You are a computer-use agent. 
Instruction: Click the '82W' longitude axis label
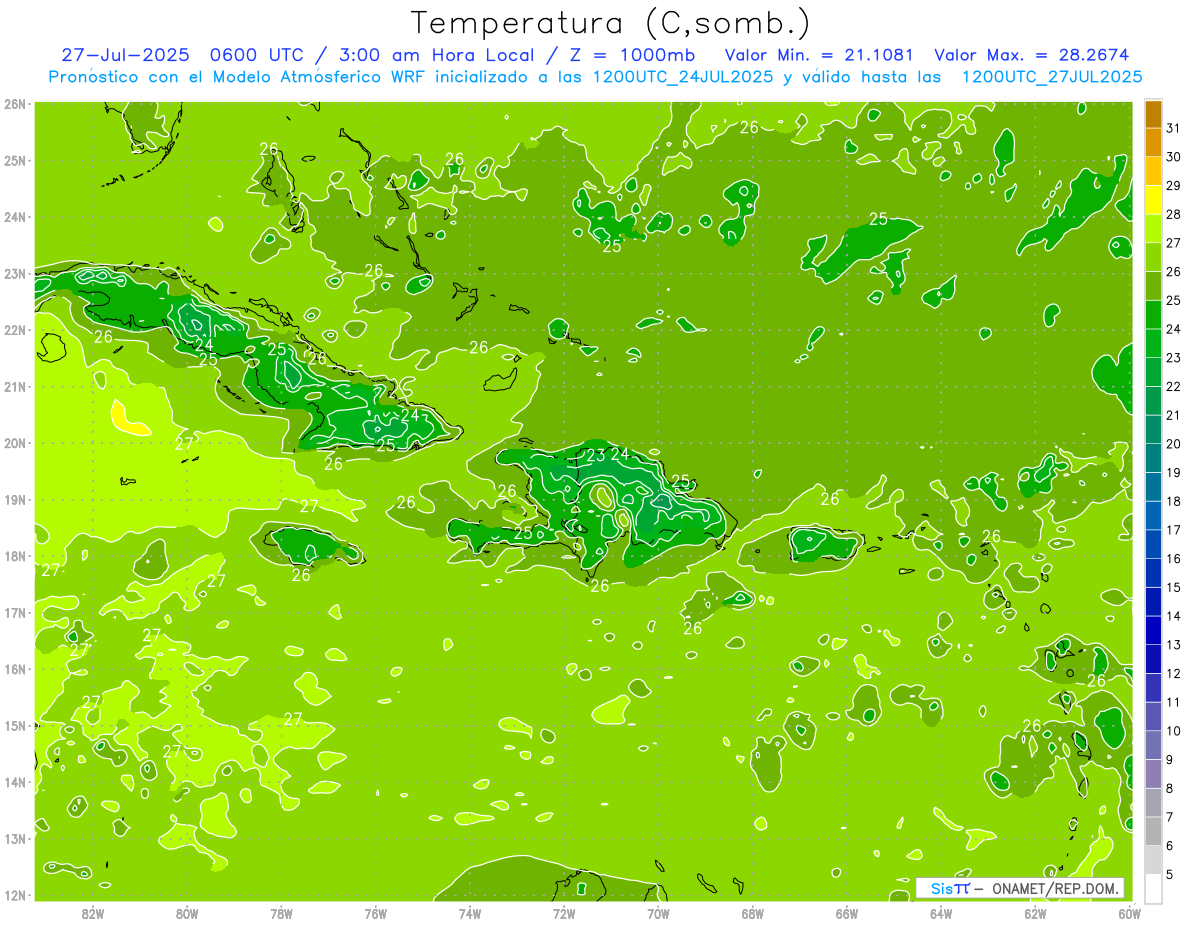tap(93, 913)
